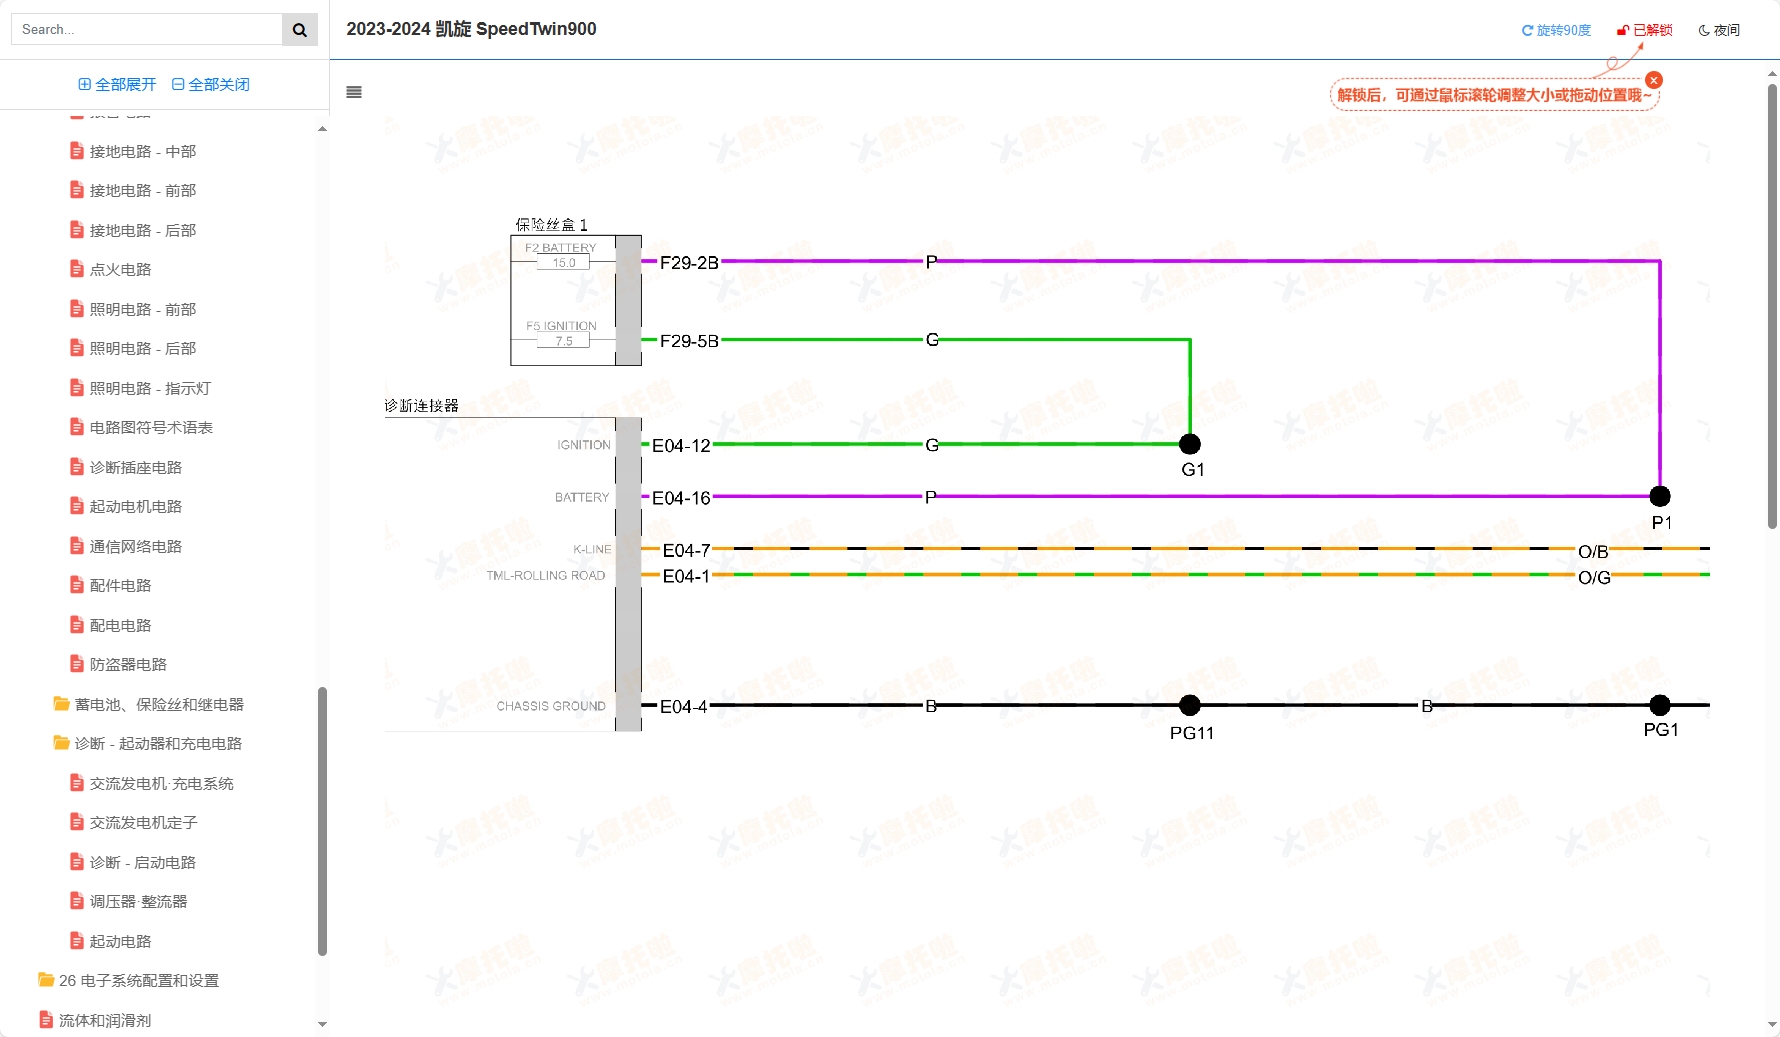Open document icon for 交流发电机定子
The width and height of the screenshot is (1780, 1037).
(76, 822)
